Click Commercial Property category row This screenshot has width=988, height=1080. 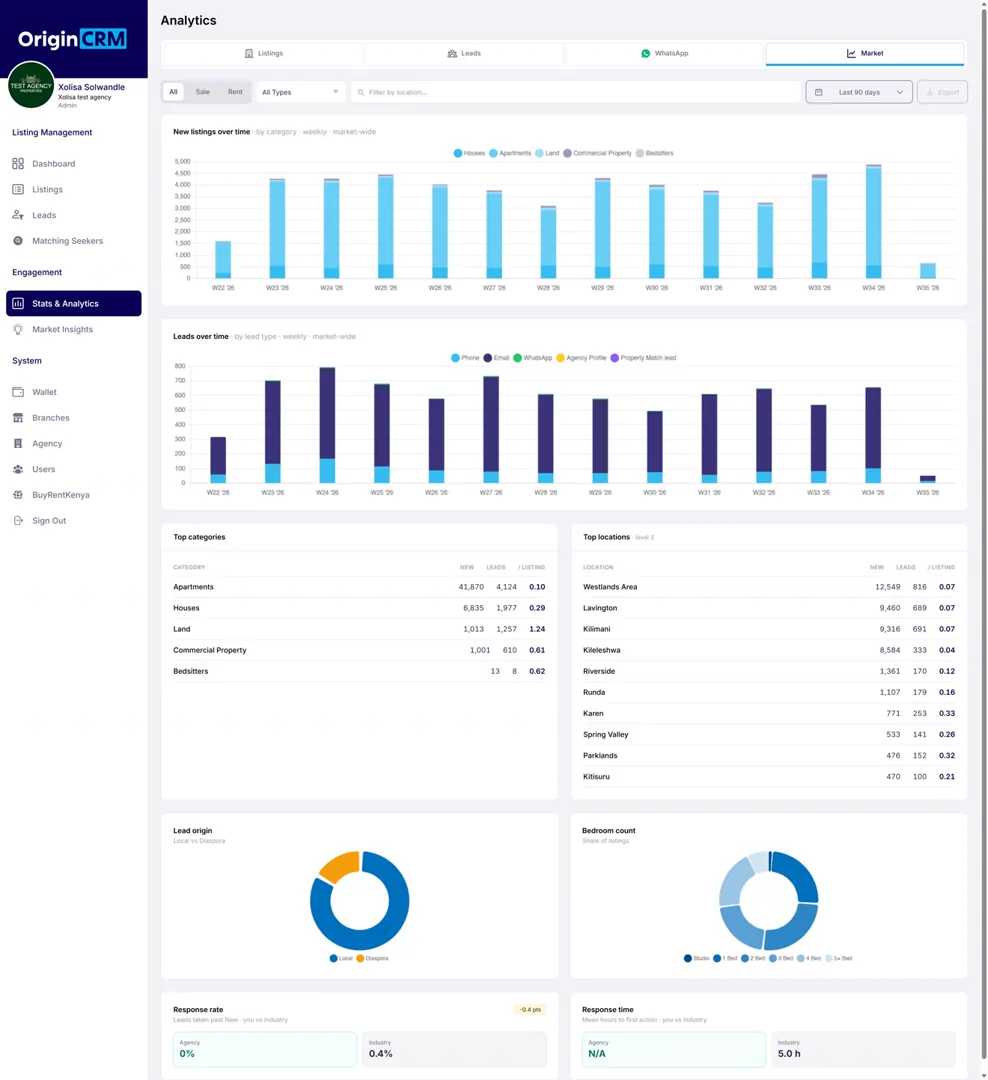coord(359,650)
